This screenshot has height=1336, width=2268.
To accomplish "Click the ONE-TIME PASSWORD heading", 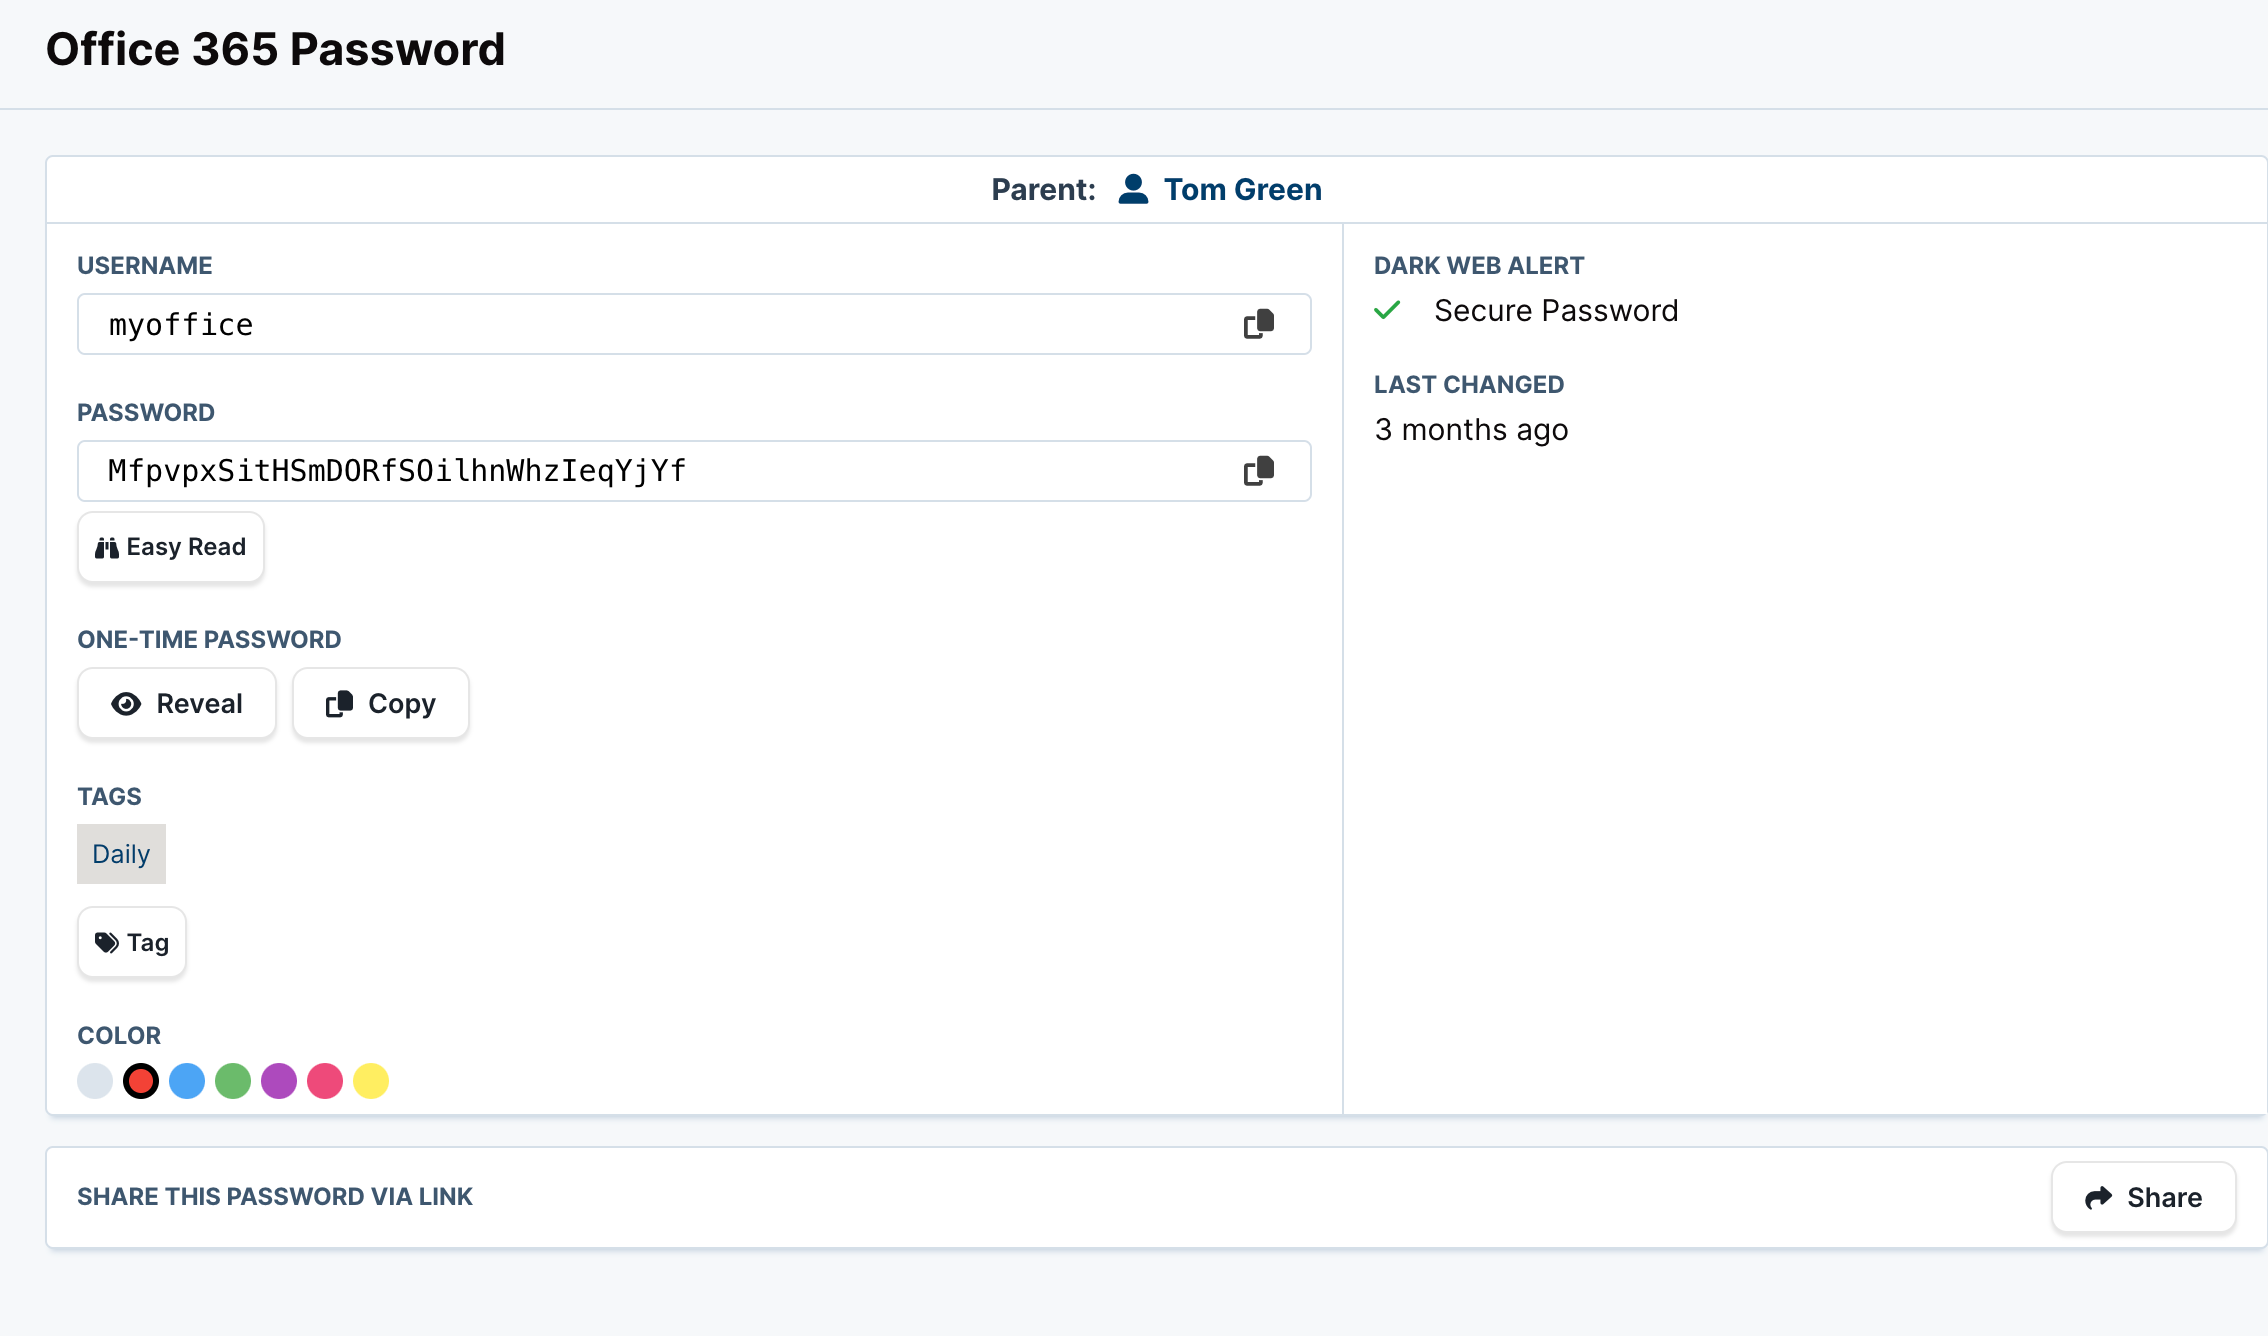I will (x=209, y=640).
